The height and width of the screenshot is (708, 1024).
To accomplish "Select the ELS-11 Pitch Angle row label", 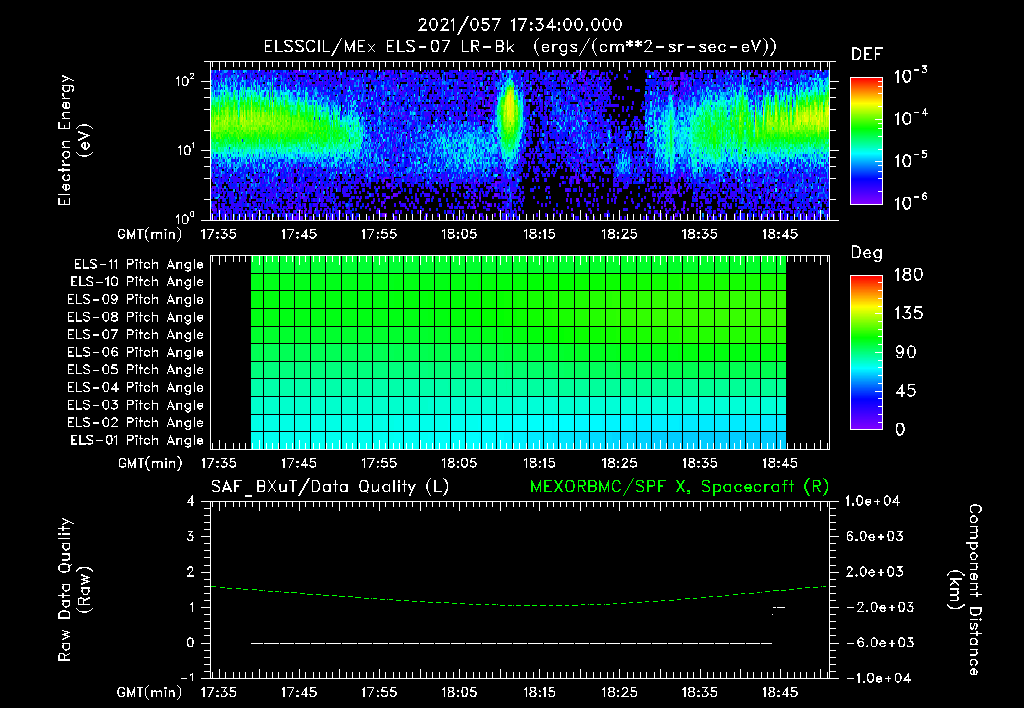I will point(138,265).
